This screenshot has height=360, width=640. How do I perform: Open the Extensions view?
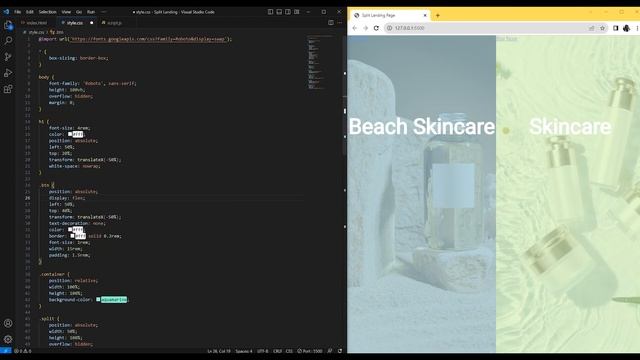pyautogui.click(x=8, y=89)
